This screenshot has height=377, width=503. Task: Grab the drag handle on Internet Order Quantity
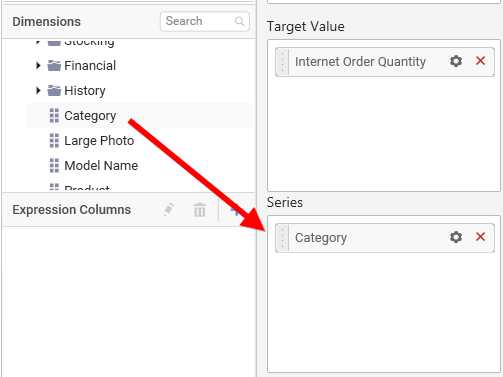(283, 62)
